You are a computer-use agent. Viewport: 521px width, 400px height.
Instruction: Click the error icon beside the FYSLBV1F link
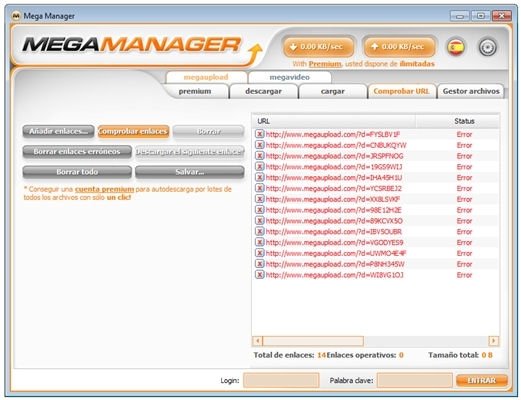click(259, 134)
